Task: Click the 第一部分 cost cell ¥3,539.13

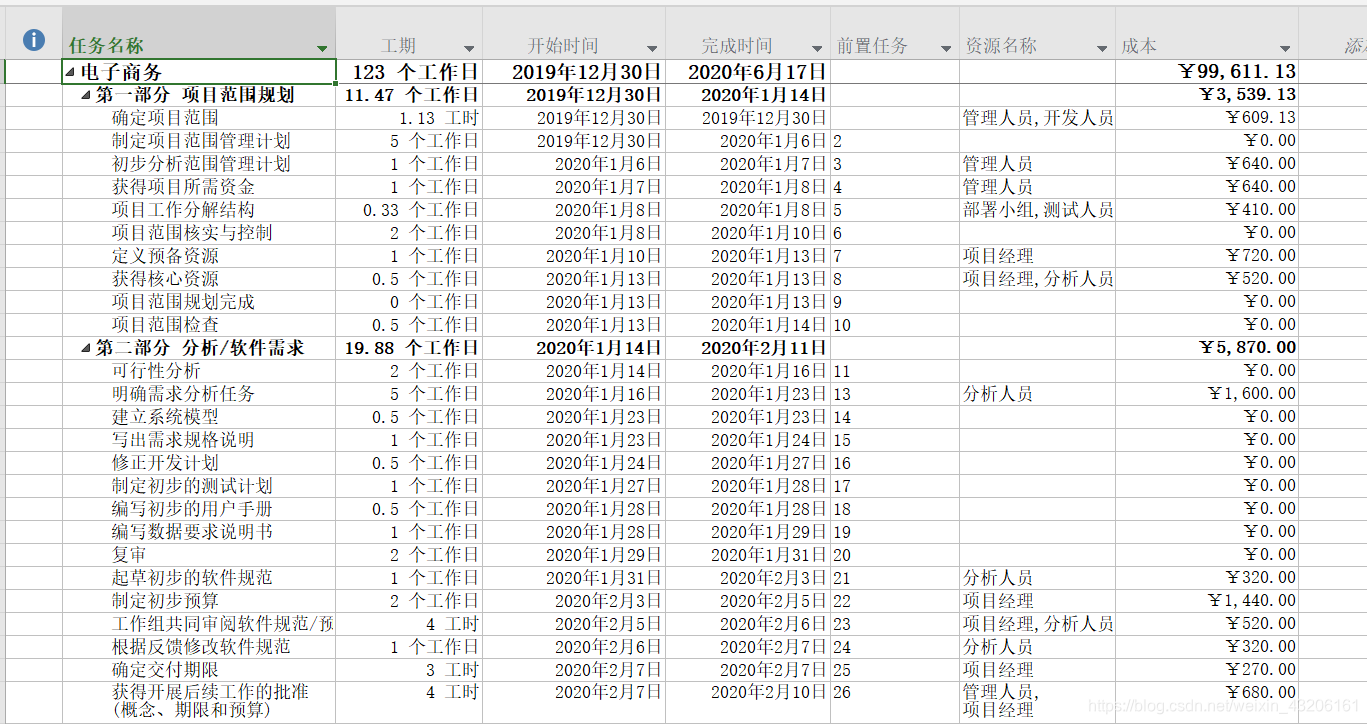Action: pyautogui.click(x=1207, y=95)
